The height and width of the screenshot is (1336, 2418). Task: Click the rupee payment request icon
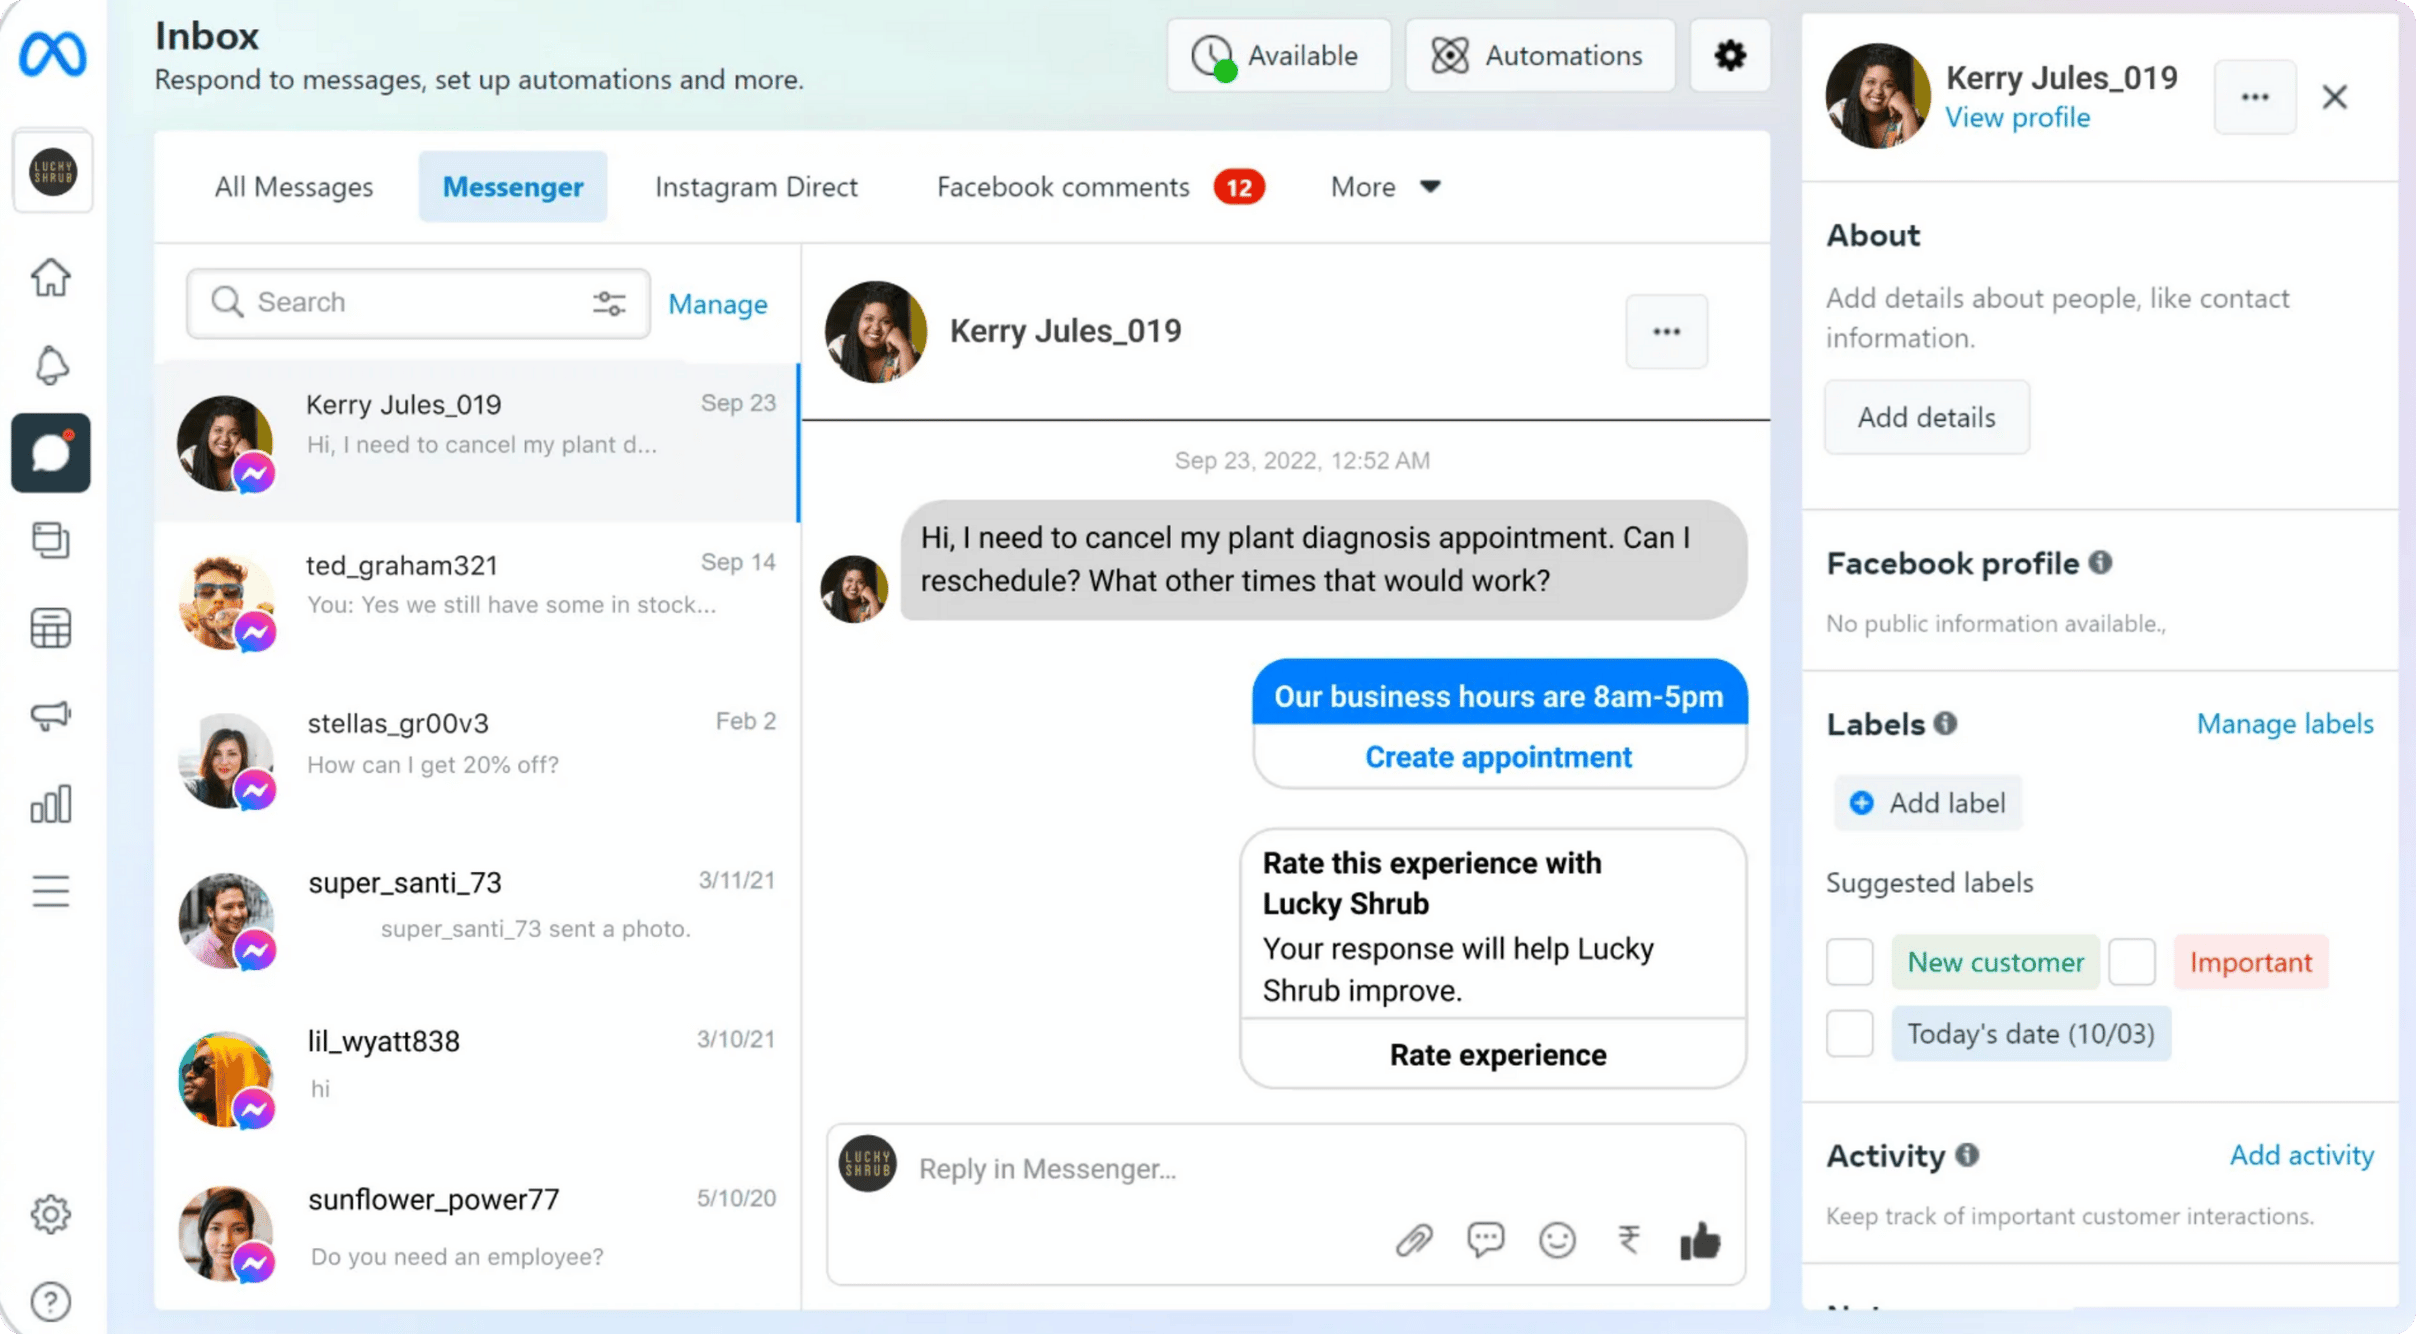(1629, 1240)
